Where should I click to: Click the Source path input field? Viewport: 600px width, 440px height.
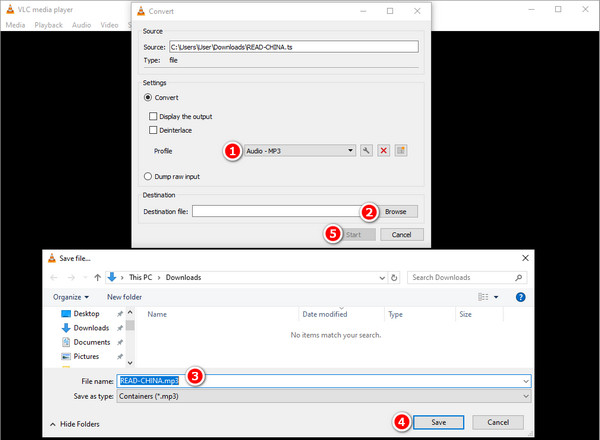click(293, 47)
